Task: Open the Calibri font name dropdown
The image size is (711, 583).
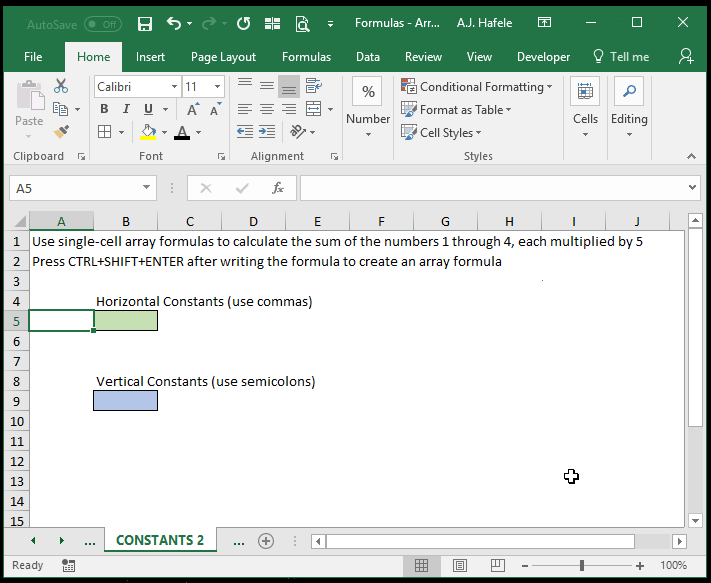Action: point(174,87)
